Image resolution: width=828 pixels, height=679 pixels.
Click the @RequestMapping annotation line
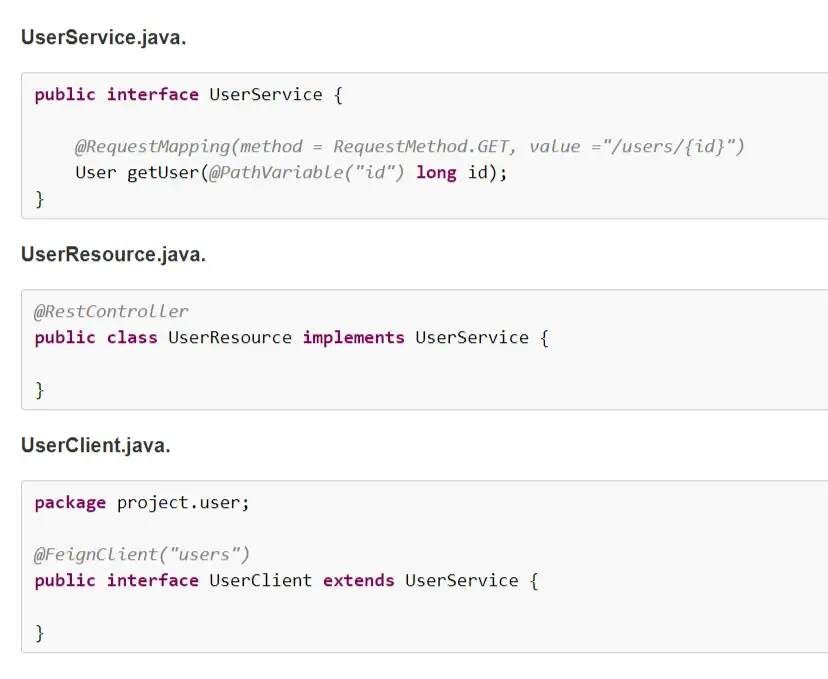pos(410,146)
